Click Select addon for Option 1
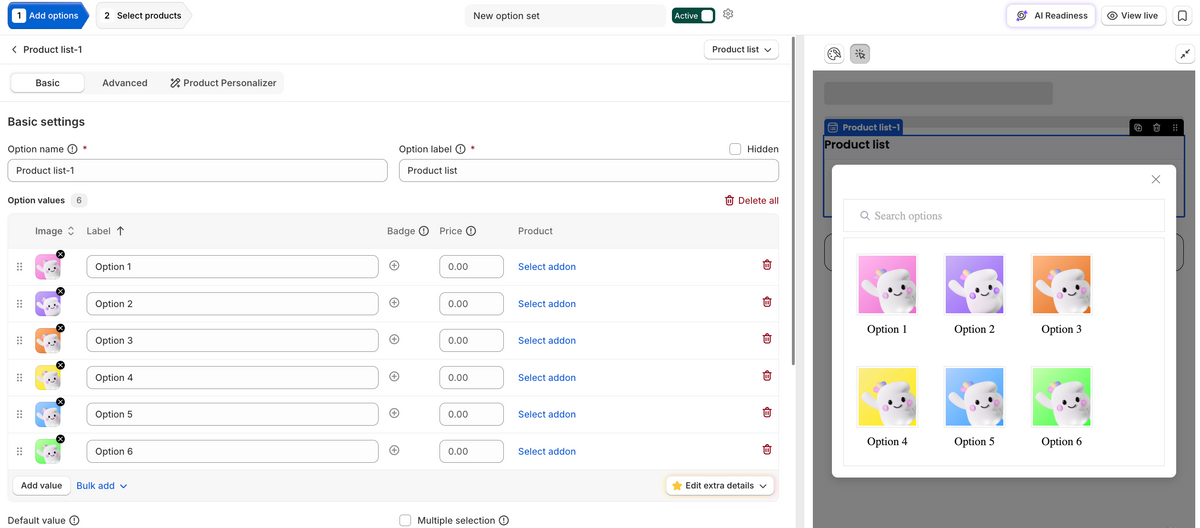 tap(547, 267)
